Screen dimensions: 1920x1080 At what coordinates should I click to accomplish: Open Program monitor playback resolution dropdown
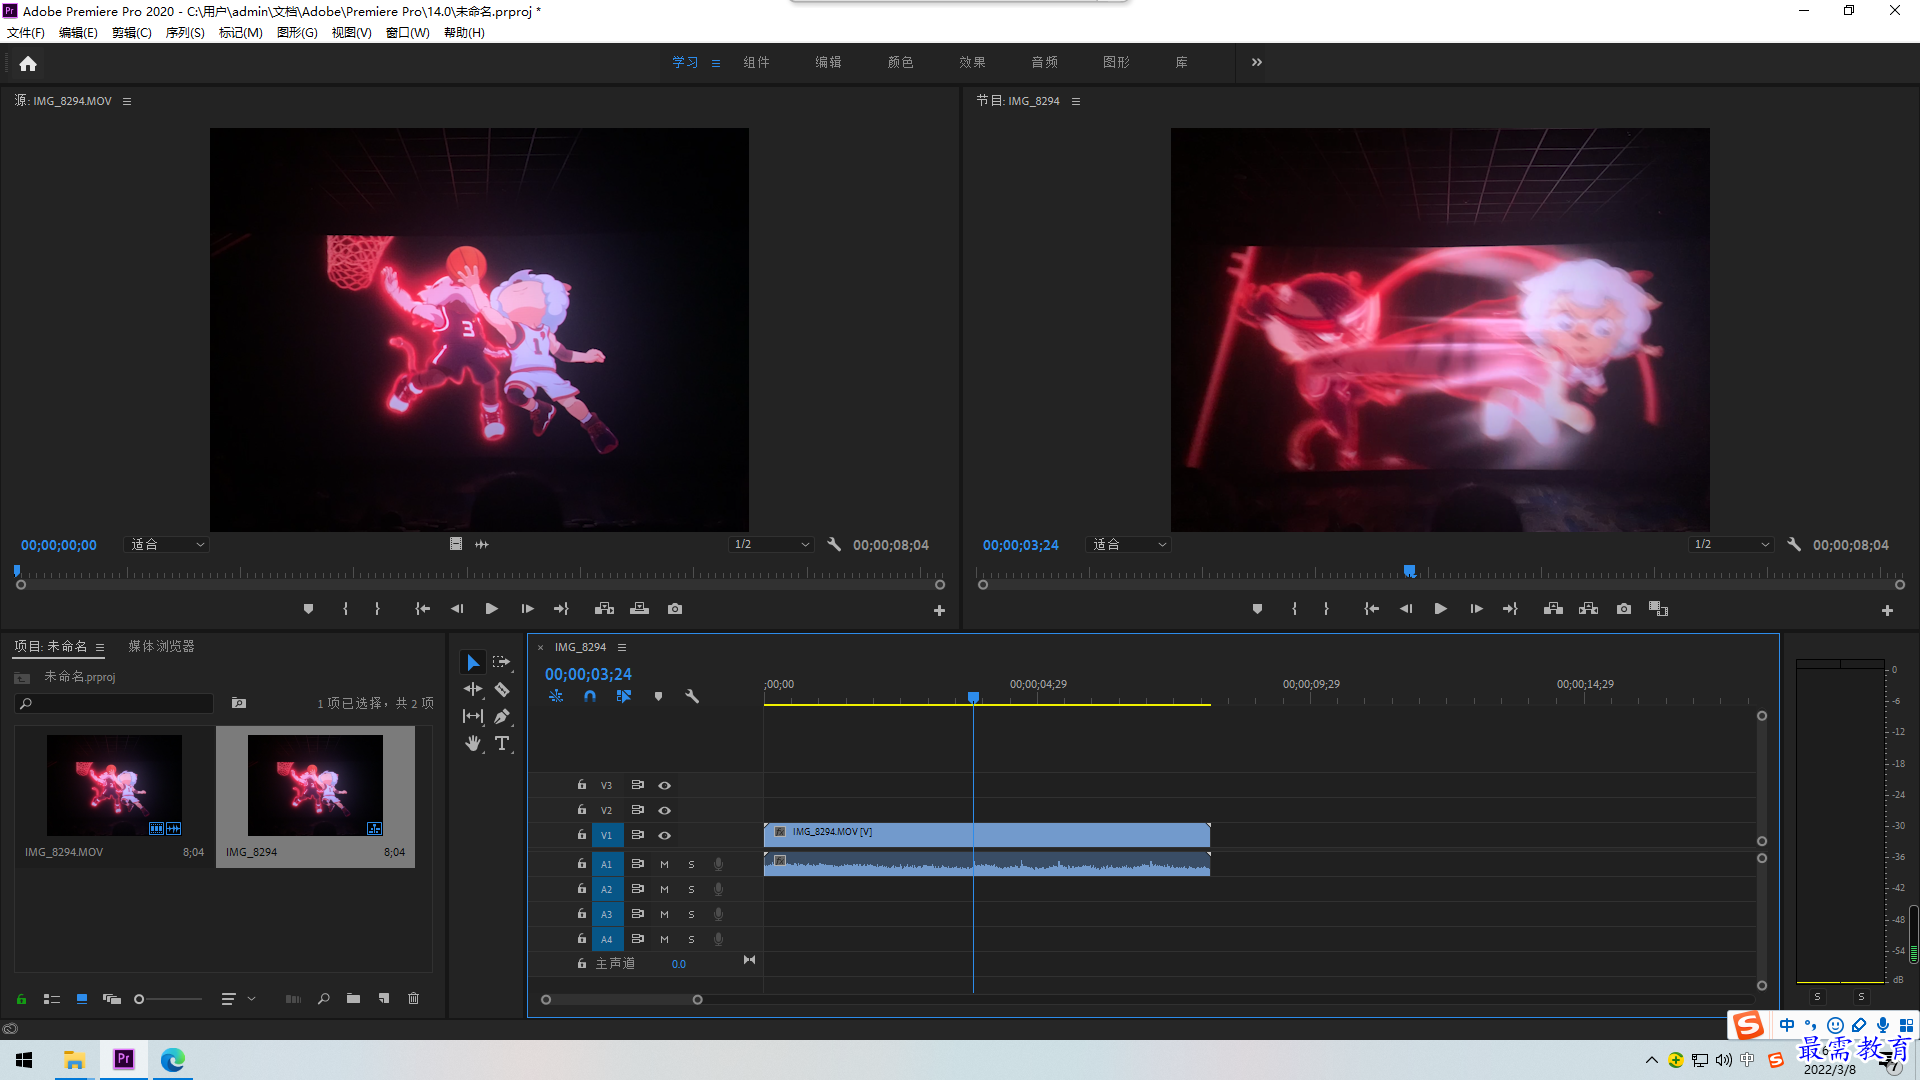click(x=1731, y=544)
